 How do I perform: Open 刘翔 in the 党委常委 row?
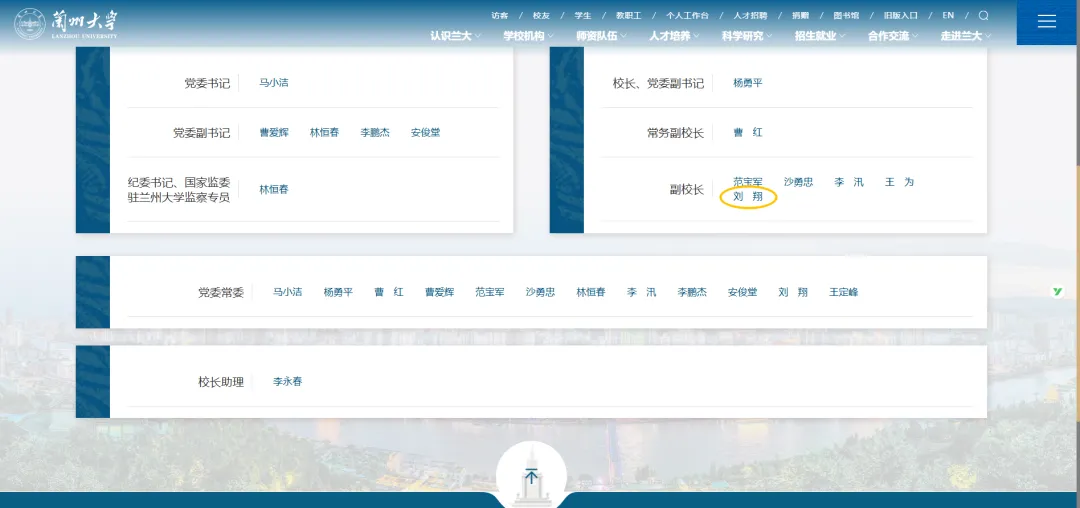pos(793,292)
